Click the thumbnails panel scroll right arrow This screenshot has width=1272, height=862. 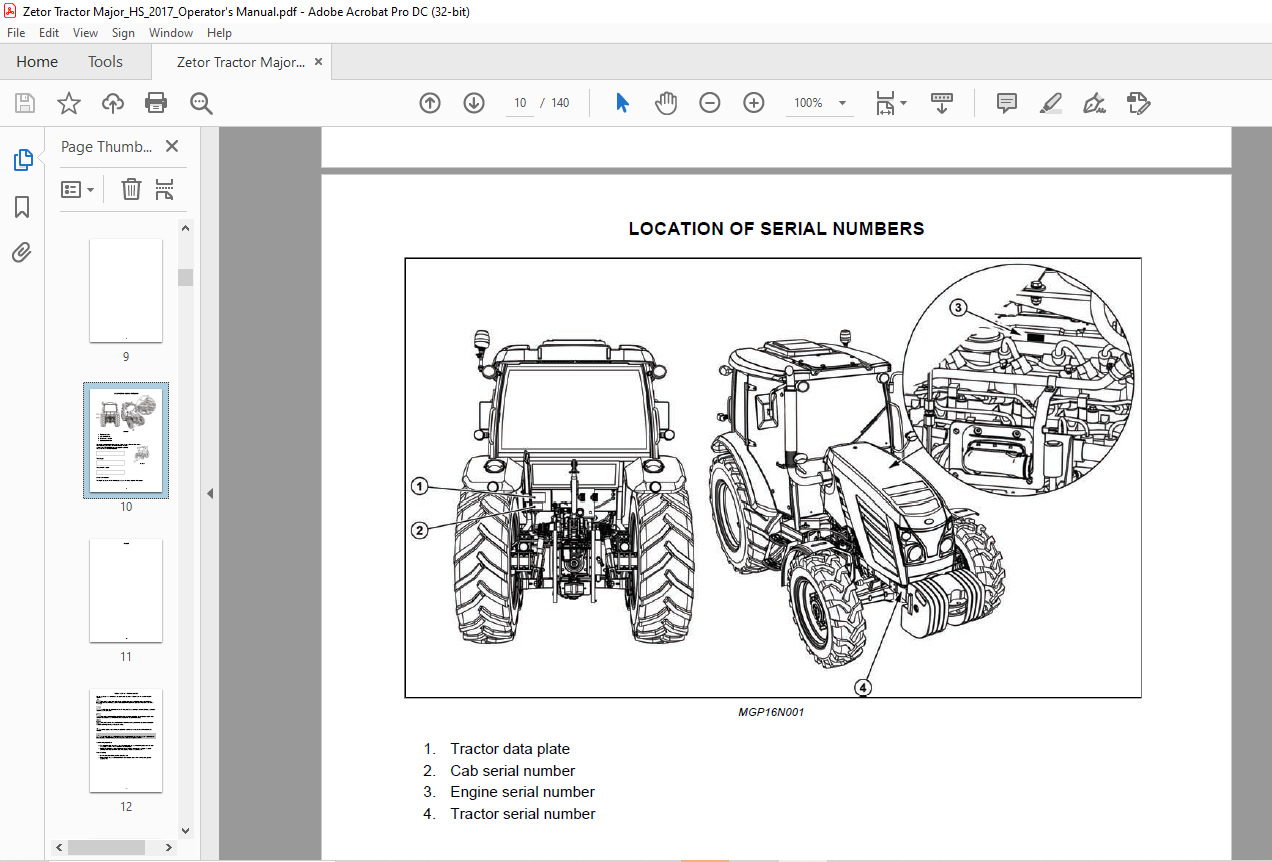coord(171,847)
